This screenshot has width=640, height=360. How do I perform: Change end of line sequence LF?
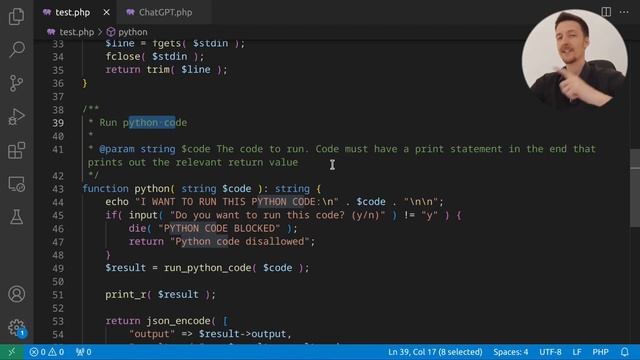[576, 352]
